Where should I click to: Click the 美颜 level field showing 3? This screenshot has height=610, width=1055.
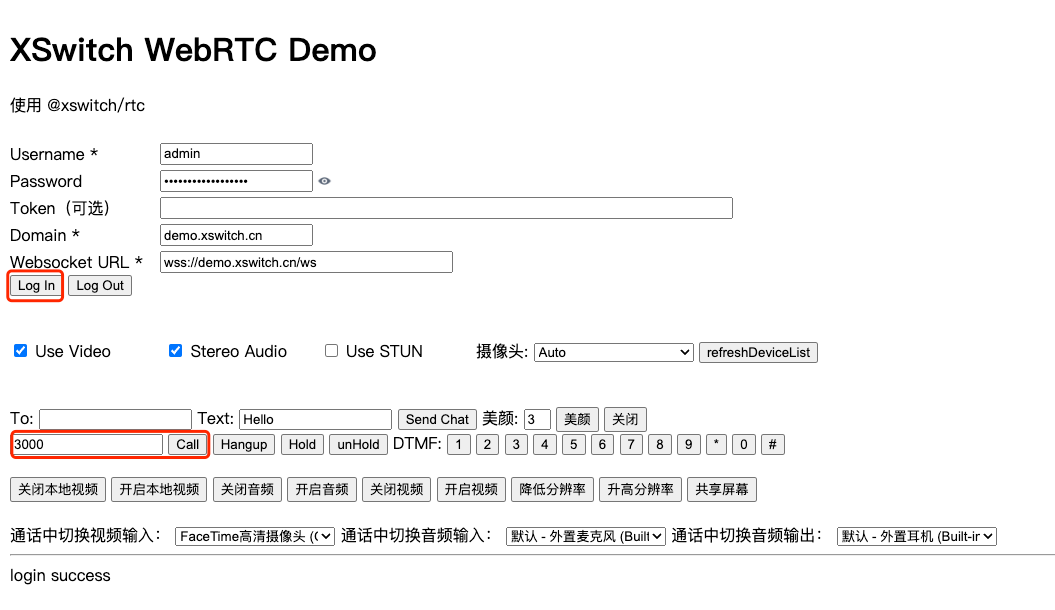pos(537,419)
